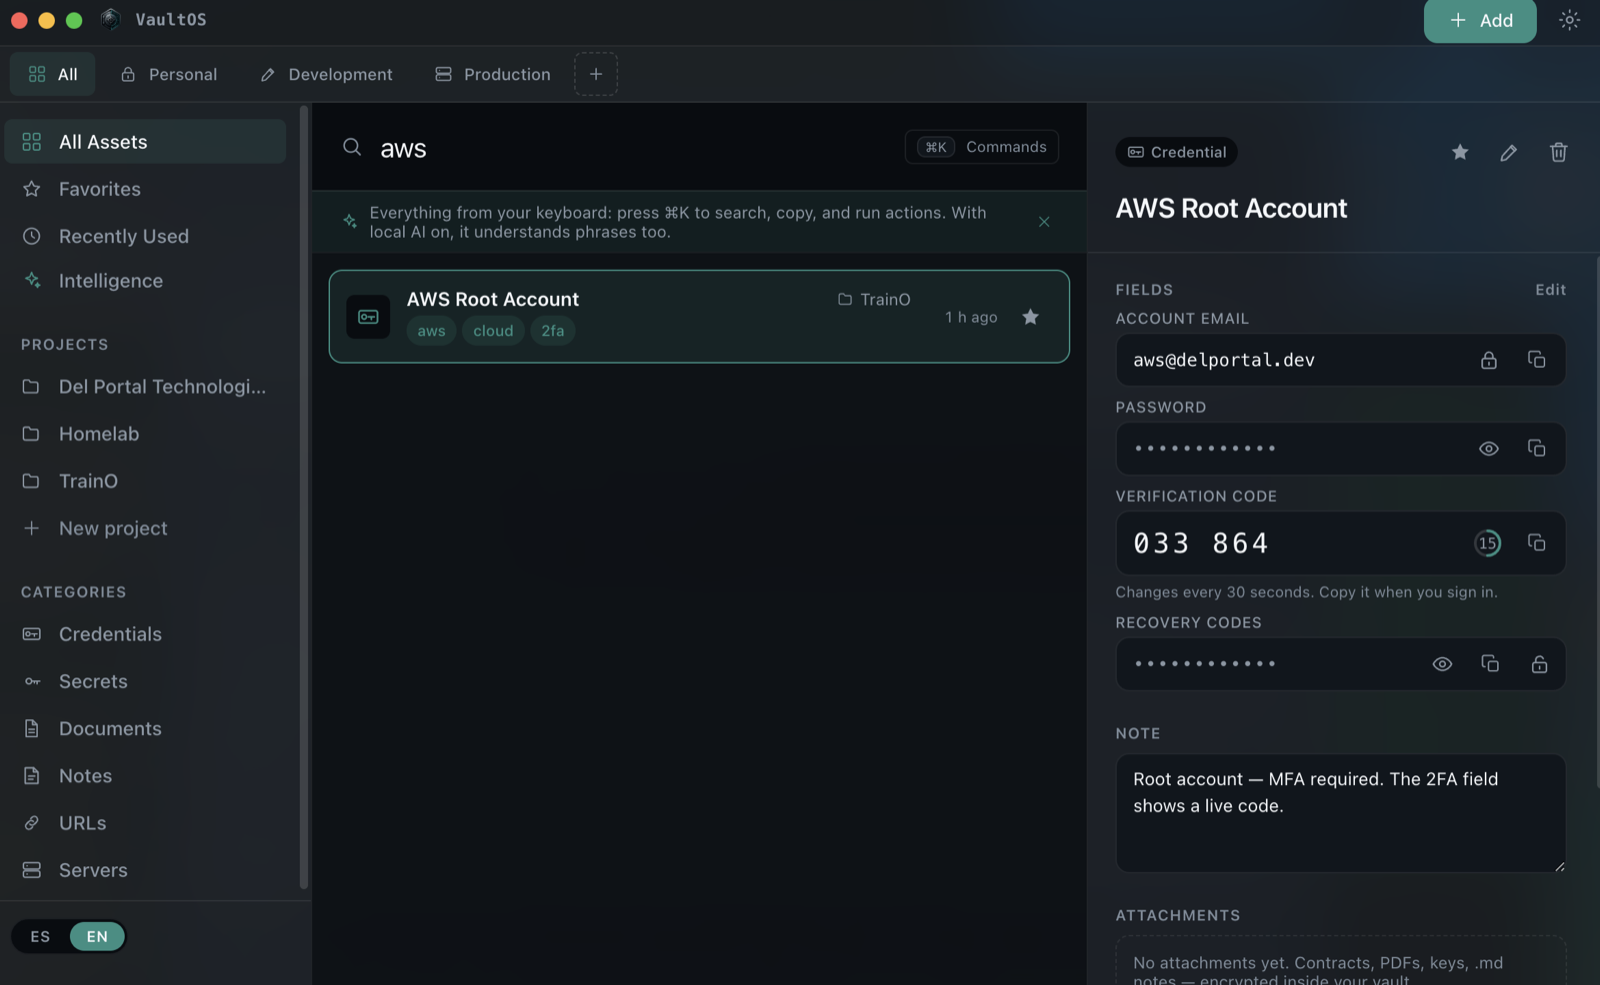Toggle lock on Recovery Codes field
Viewport: 1600px width, 985px height.
1539,664
